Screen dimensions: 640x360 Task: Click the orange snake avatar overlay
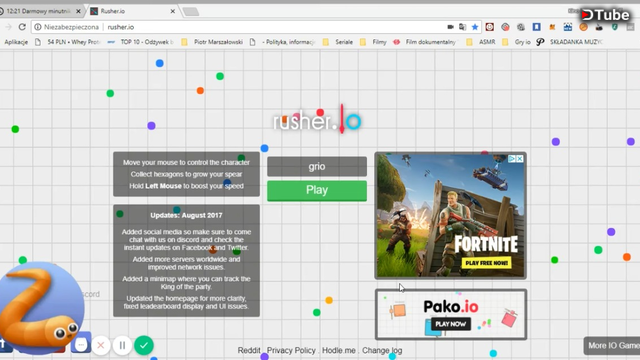tap(41, 307)
